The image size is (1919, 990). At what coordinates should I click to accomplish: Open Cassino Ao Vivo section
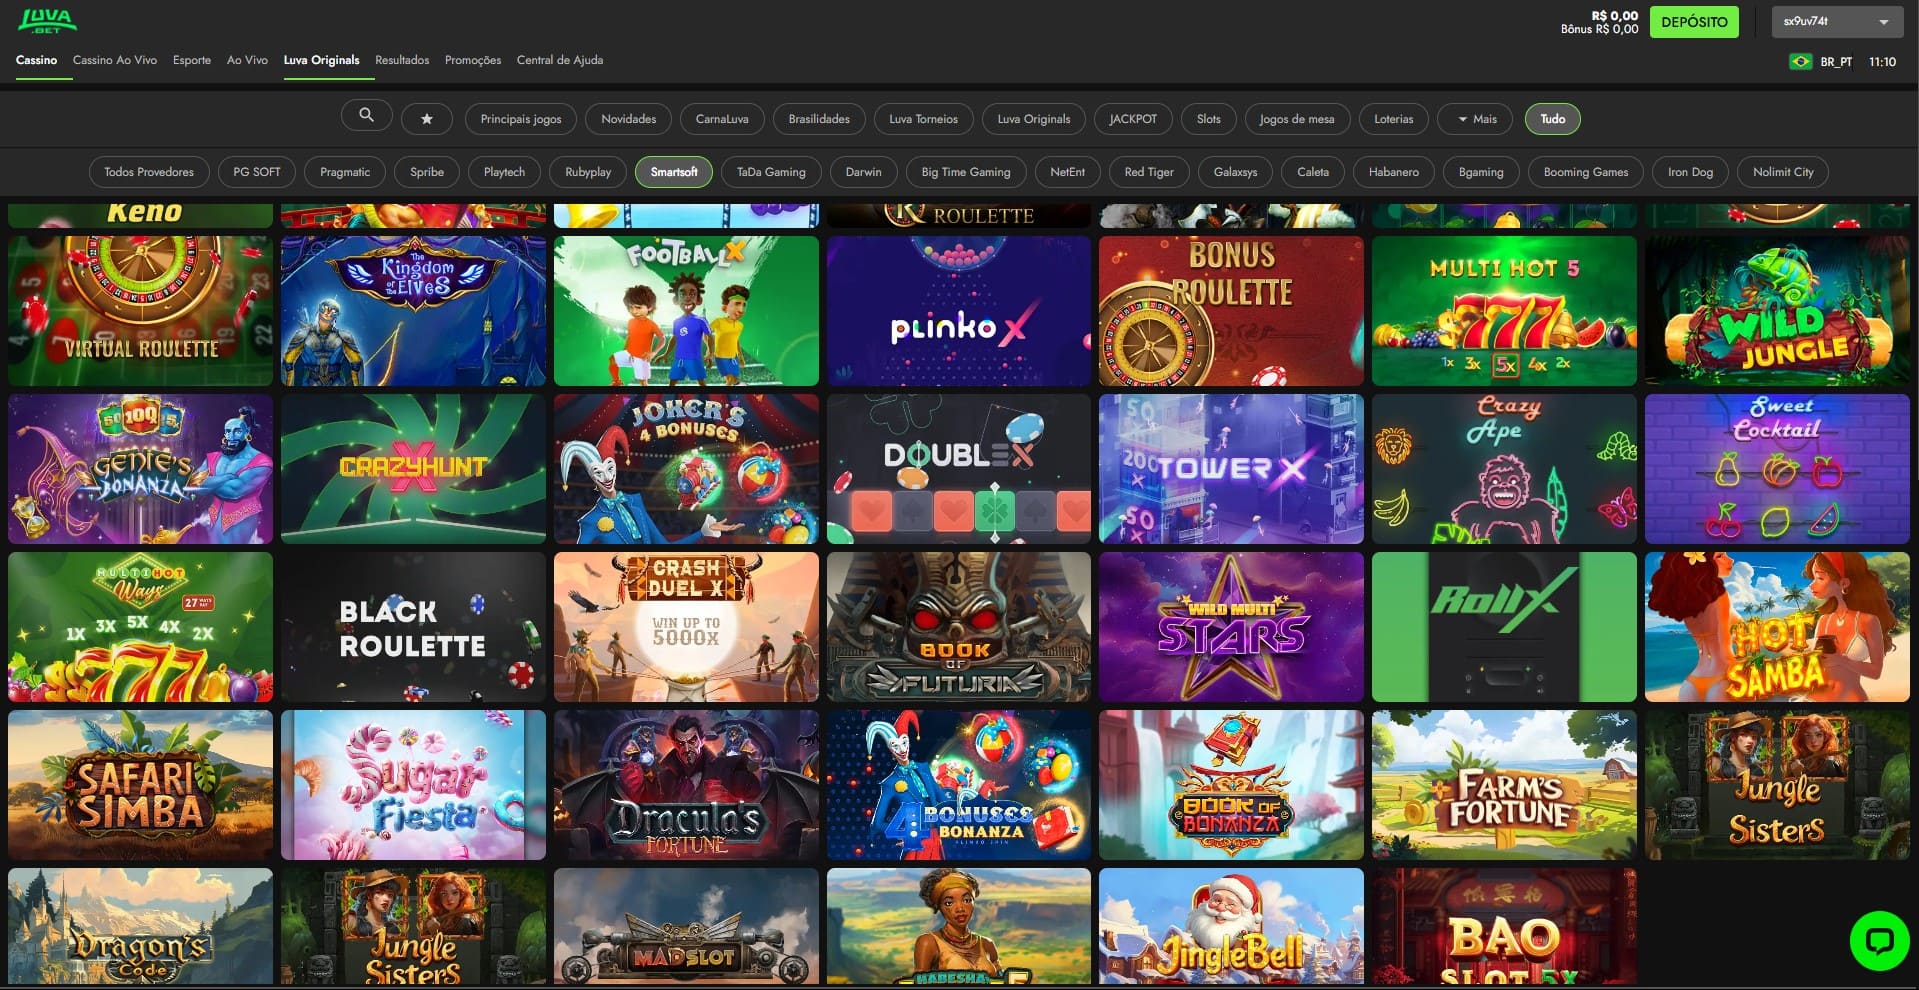(x=115, y=60)
